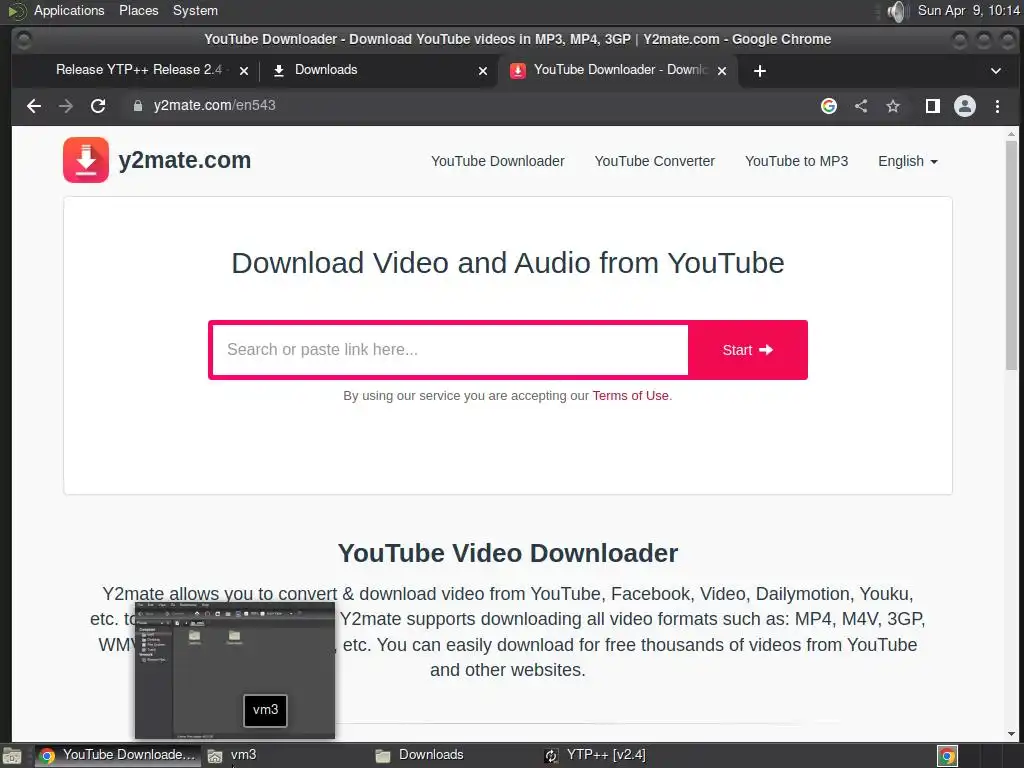Click the Download Video and Audio heading
This screenshot has width=1024, height=768.
click(x=508, y=263)
